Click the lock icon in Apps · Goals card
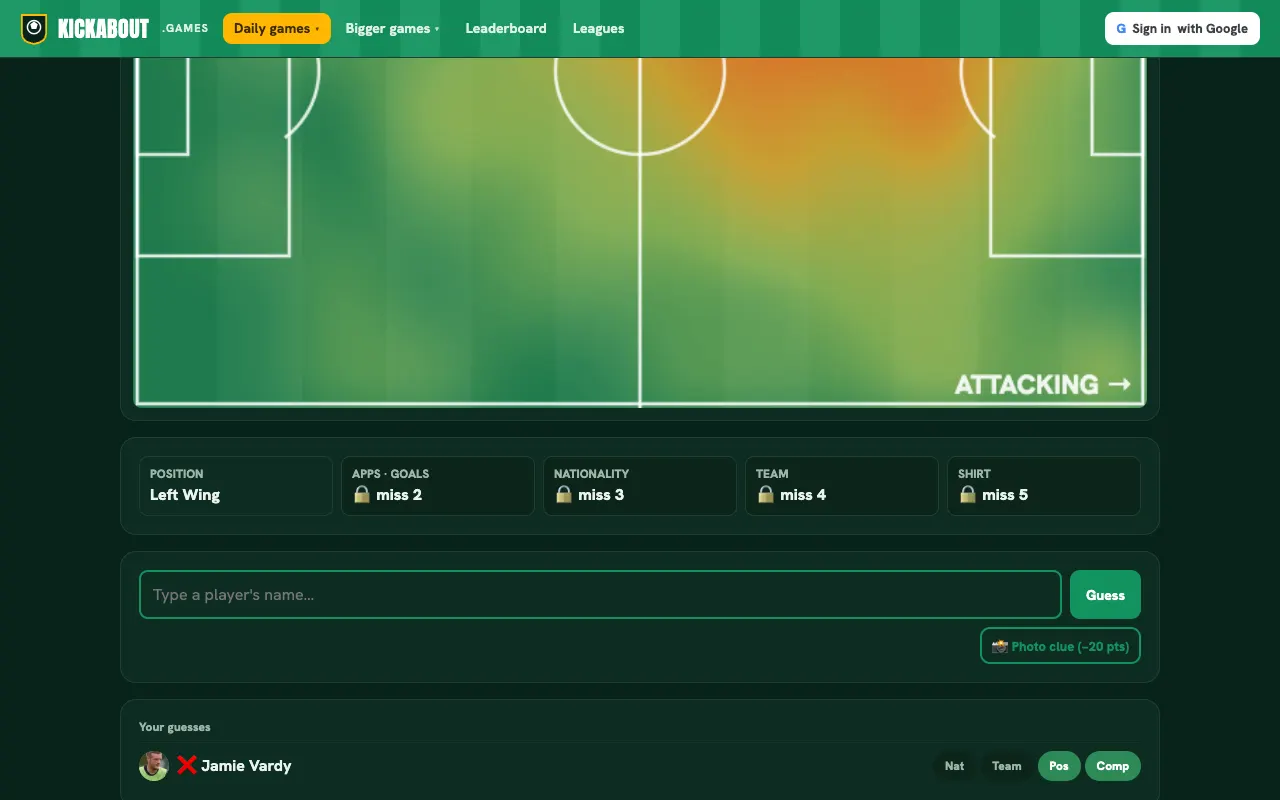The height and width of the screenshot is (800, 1280). pyautogui.click(x=362, y=494)
